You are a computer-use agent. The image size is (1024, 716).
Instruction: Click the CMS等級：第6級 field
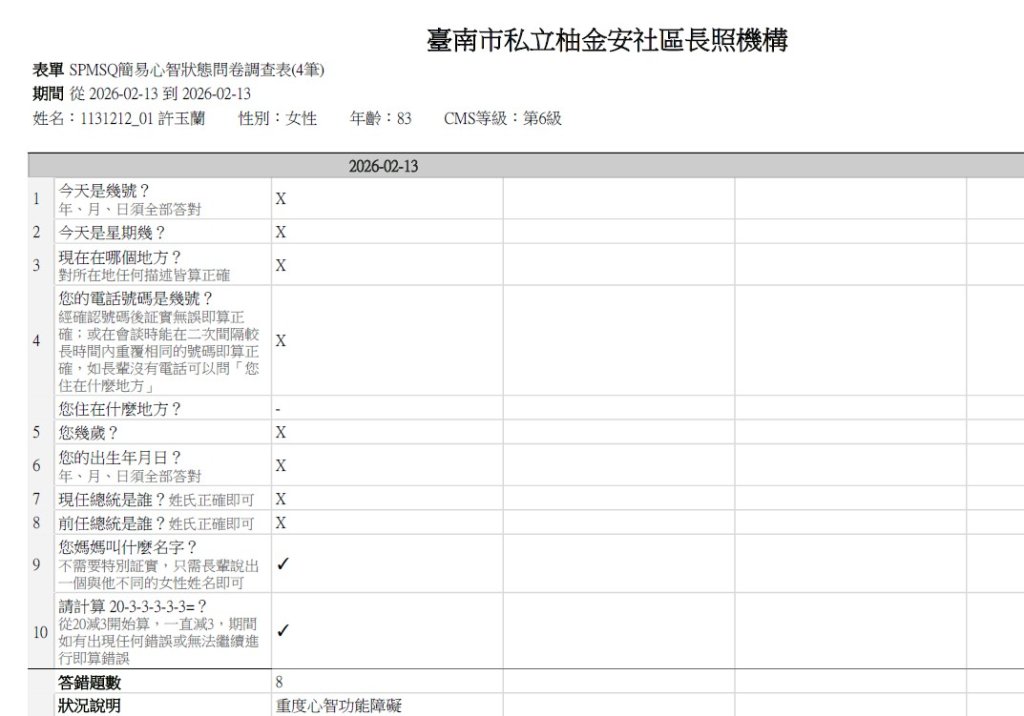pyautogui.click(x=502, y=119)
